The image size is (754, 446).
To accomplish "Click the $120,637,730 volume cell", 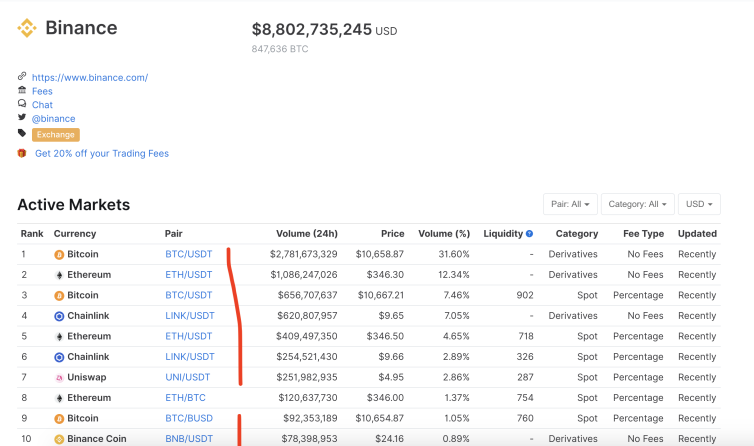I will pos(308,398).
